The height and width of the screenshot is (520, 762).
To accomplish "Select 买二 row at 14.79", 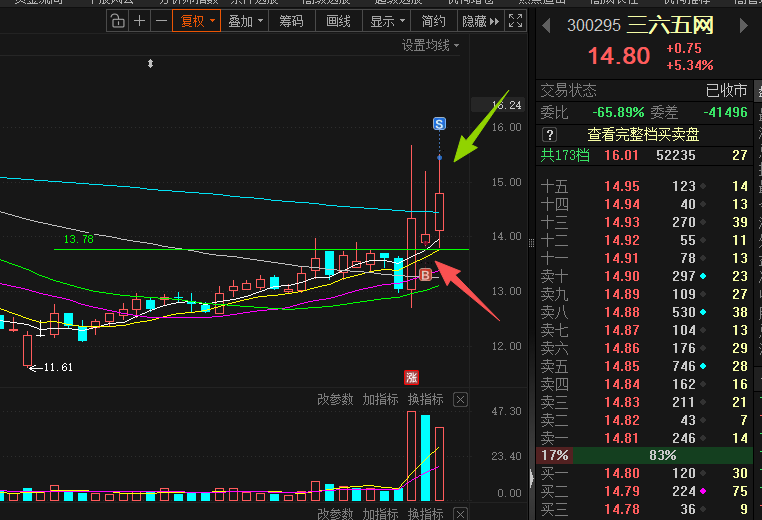I will pos(644,491).
